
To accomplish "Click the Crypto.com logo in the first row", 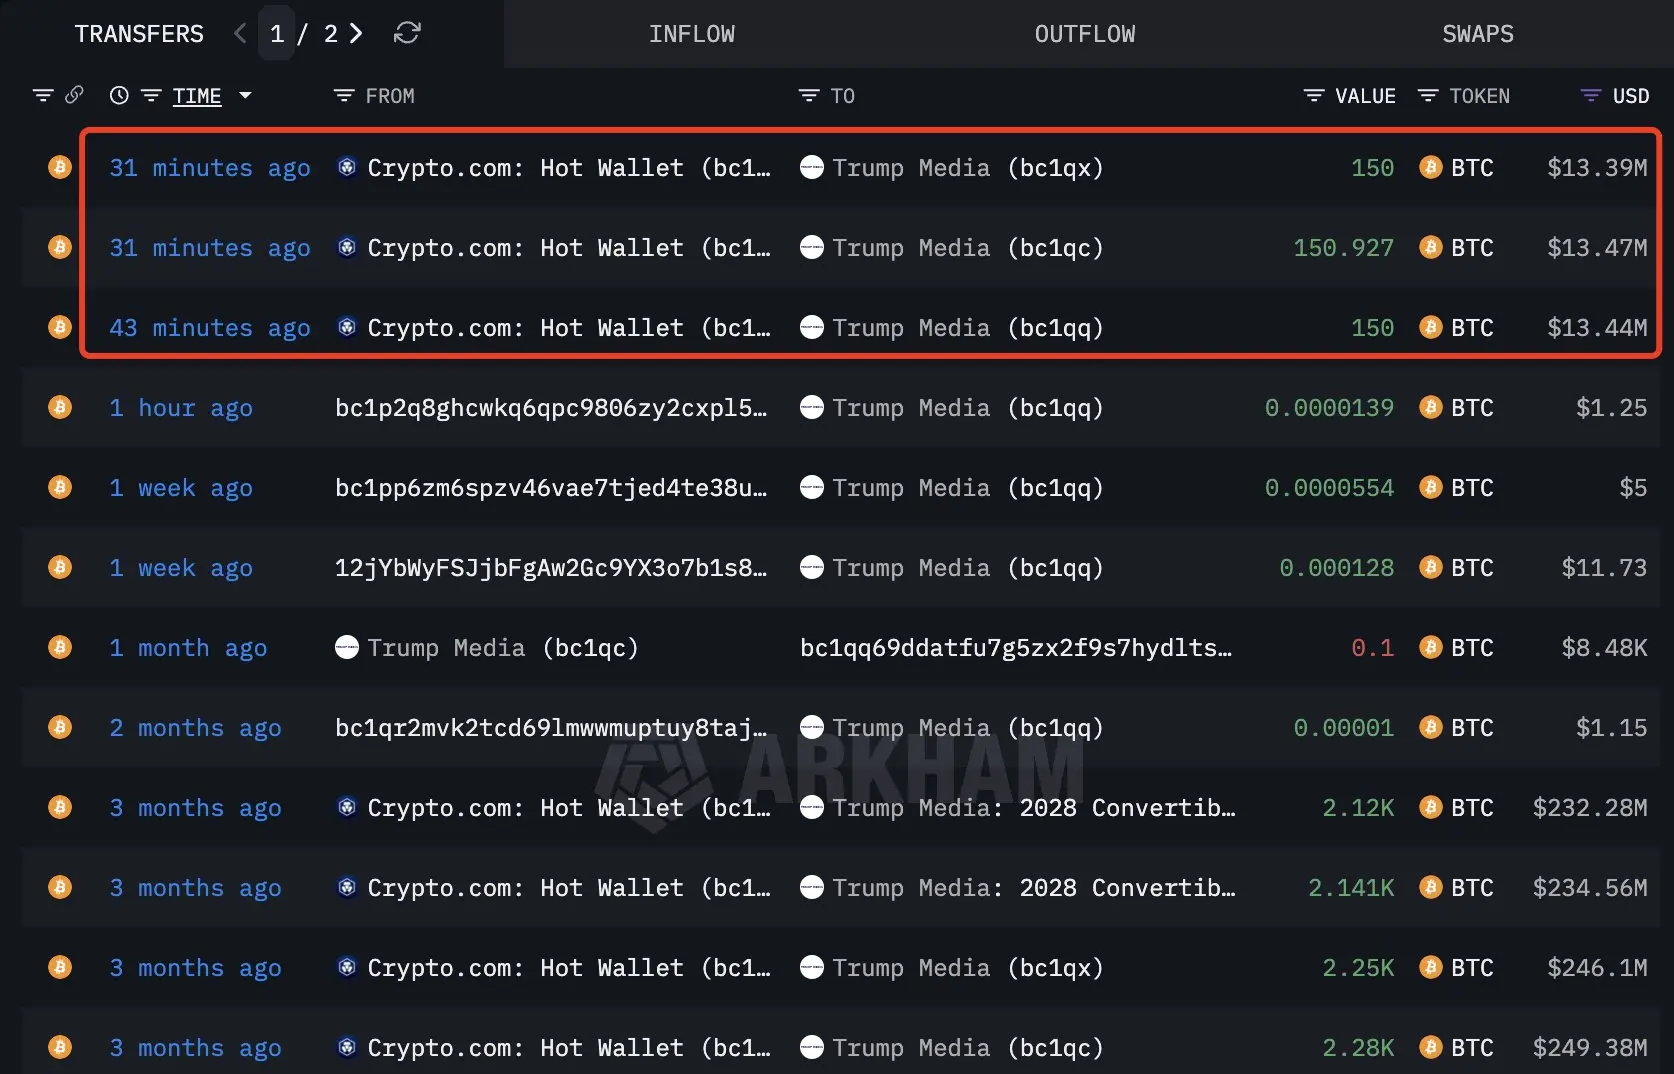I will [x=346, y=167].
